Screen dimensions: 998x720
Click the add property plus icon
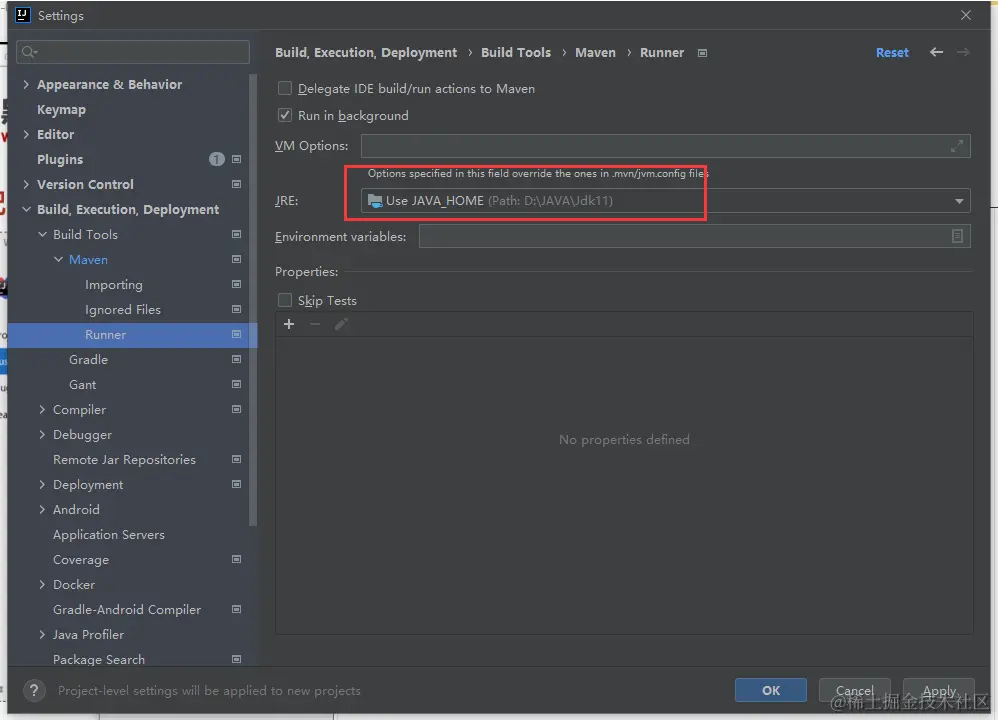[289, 324]
